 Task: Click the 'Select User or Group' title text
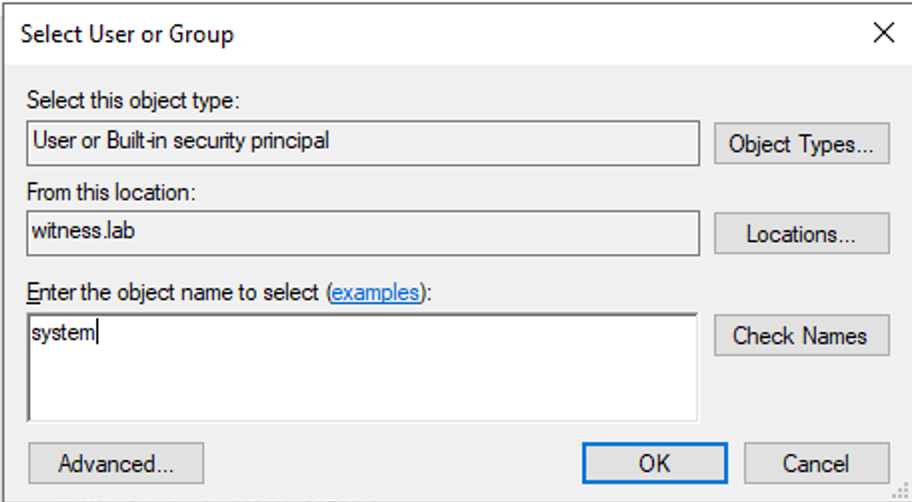coord(127,34)
